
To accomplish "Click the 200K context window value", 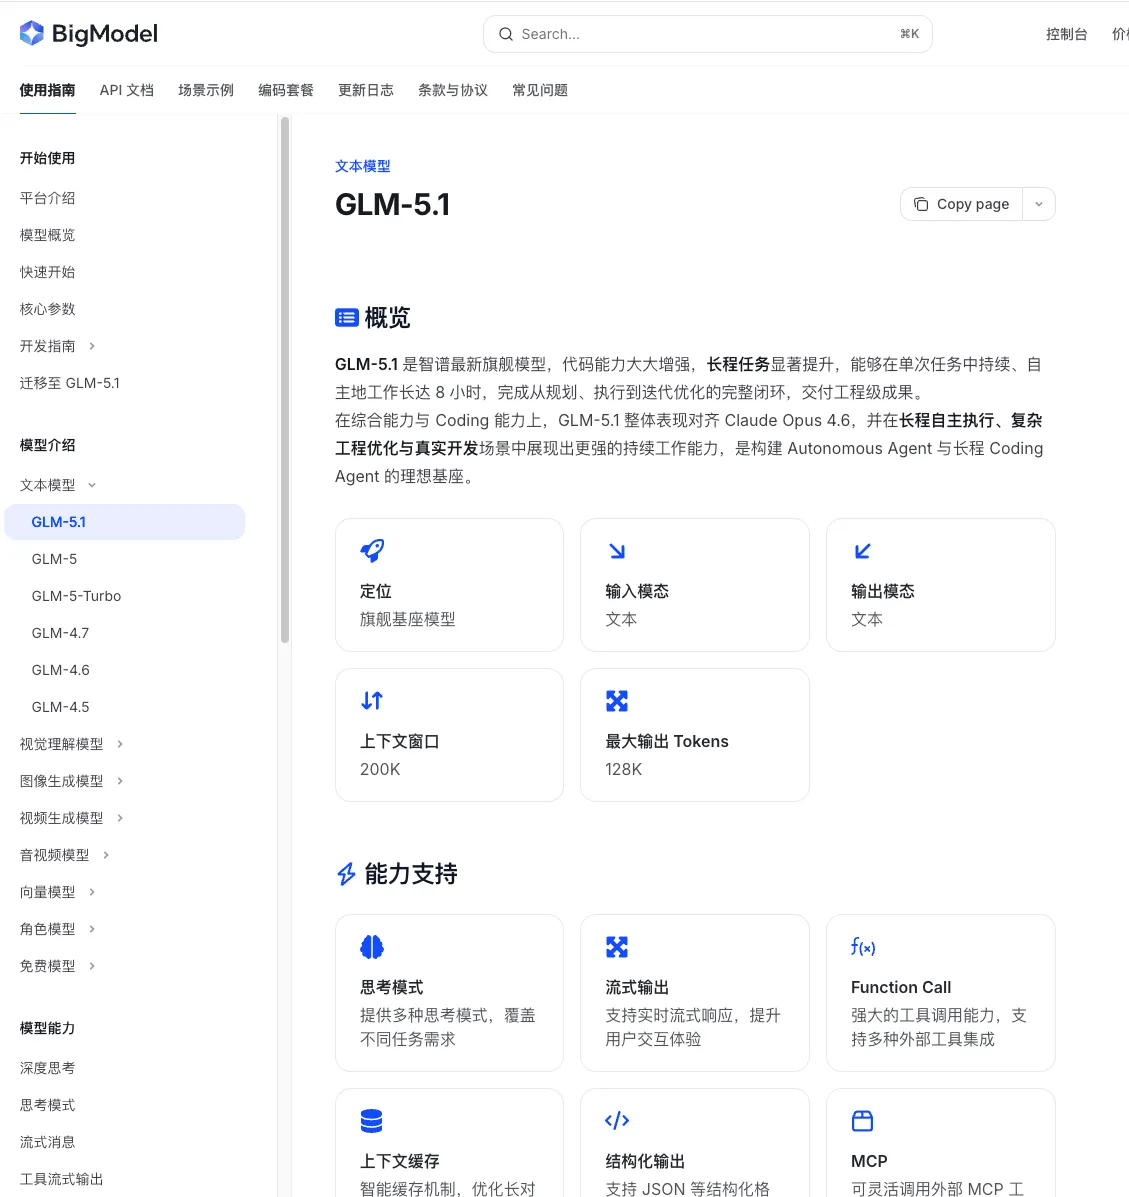I will (380, 770).
